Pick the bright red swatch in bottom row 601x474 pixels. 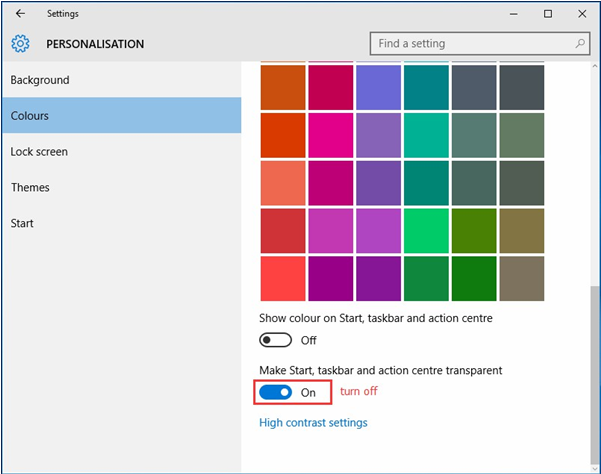[283, 279]
